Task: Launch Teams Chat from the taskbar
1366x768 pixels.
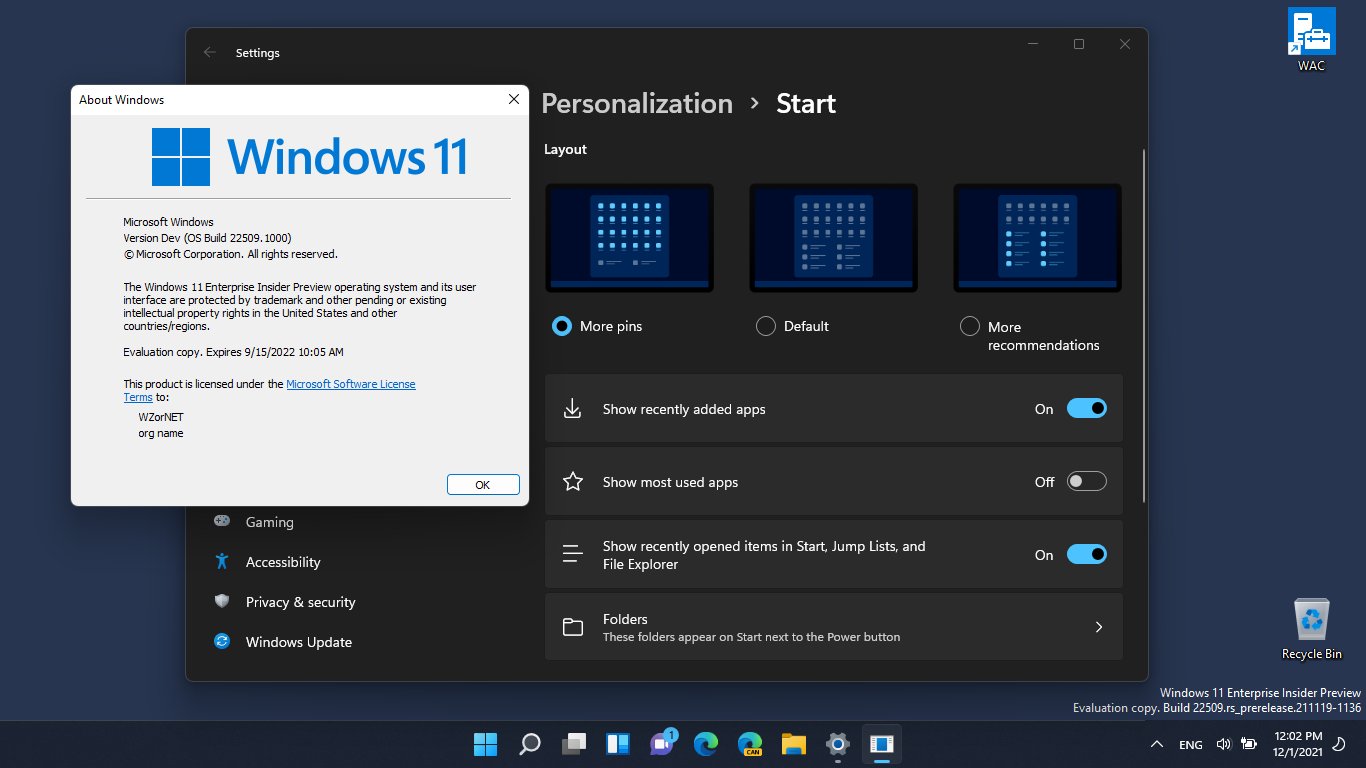Action: coord(661,744)
